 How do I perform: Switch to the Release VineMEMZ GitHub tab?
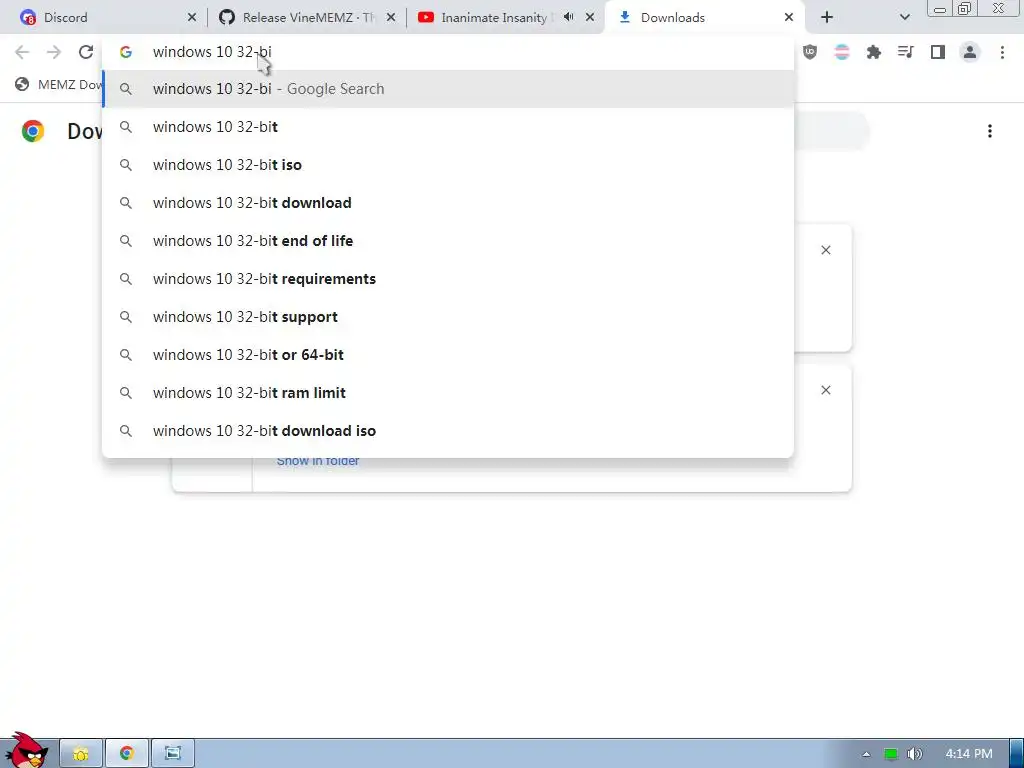tap(306, 18)
